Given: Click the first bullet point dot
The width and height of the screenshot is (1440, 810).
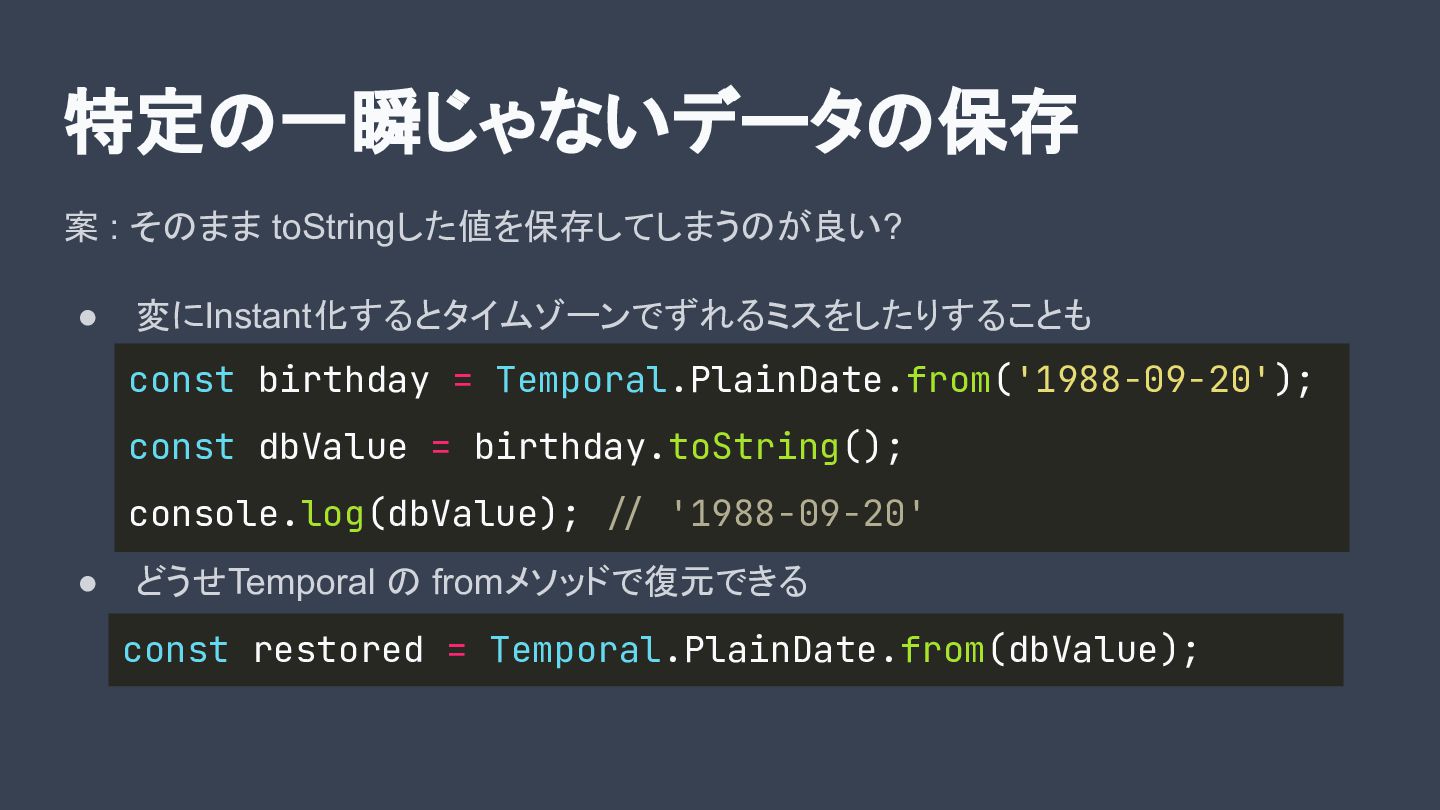Looking at the screenshot, I should tap(87, 317).
